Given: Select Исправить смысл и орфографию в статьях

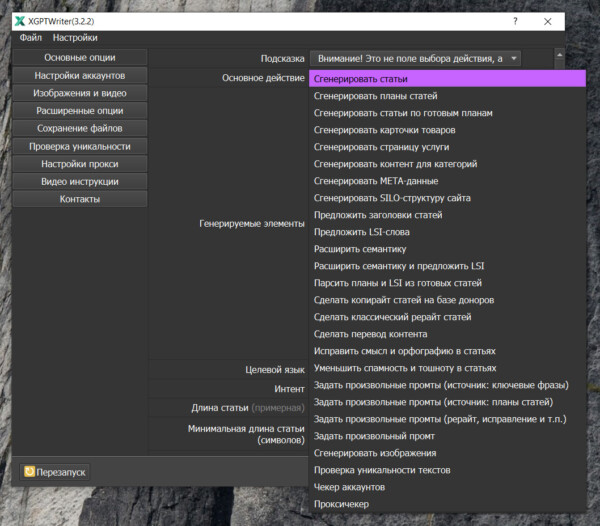Looking at the screenshot, I should point(447,351).
